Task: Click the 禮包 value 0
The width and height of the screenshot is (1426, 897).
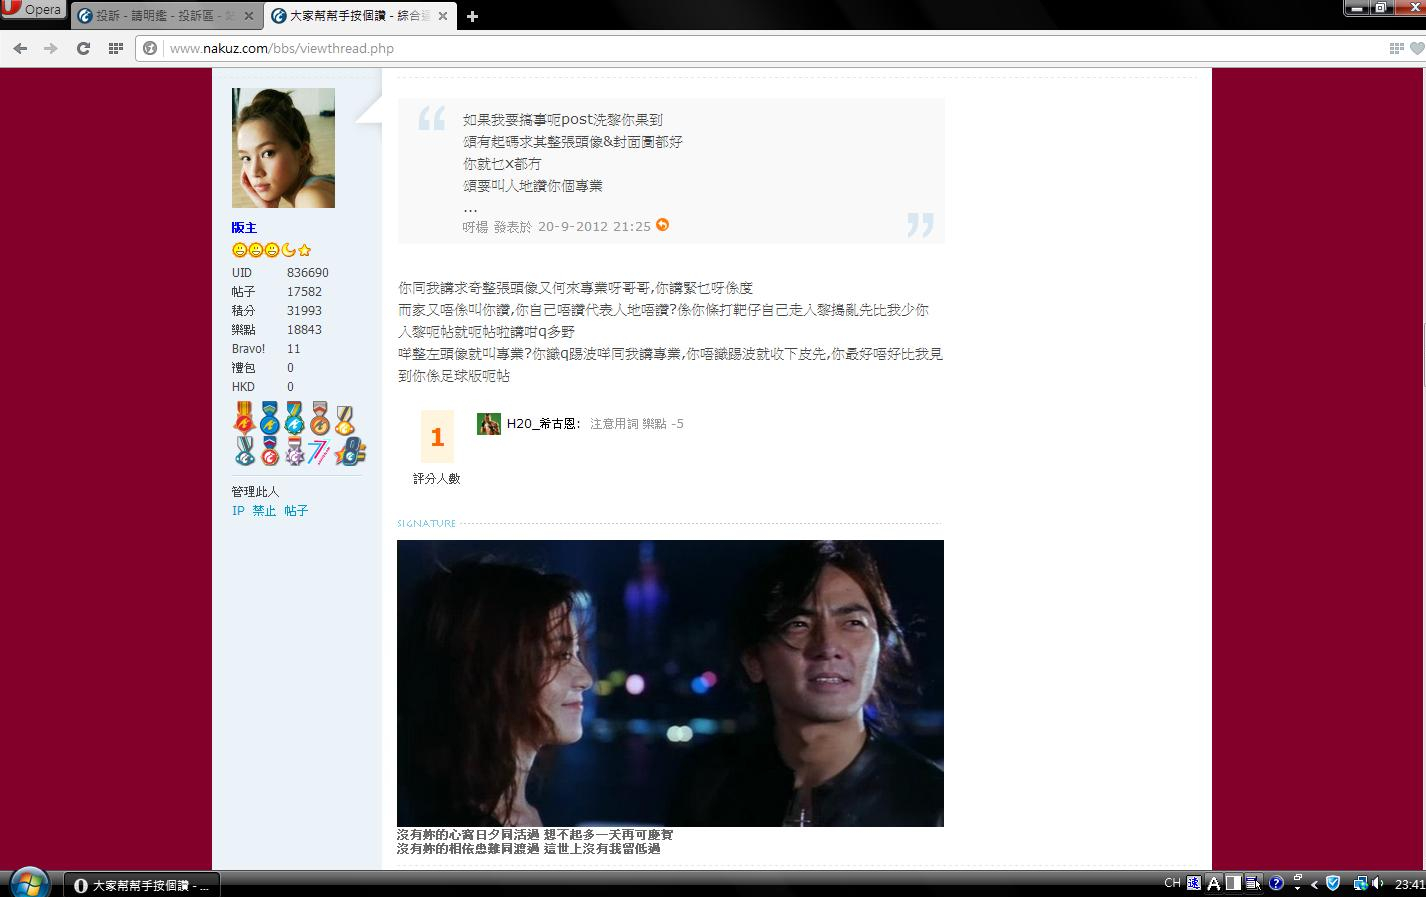Action: (x=290, y=367)
